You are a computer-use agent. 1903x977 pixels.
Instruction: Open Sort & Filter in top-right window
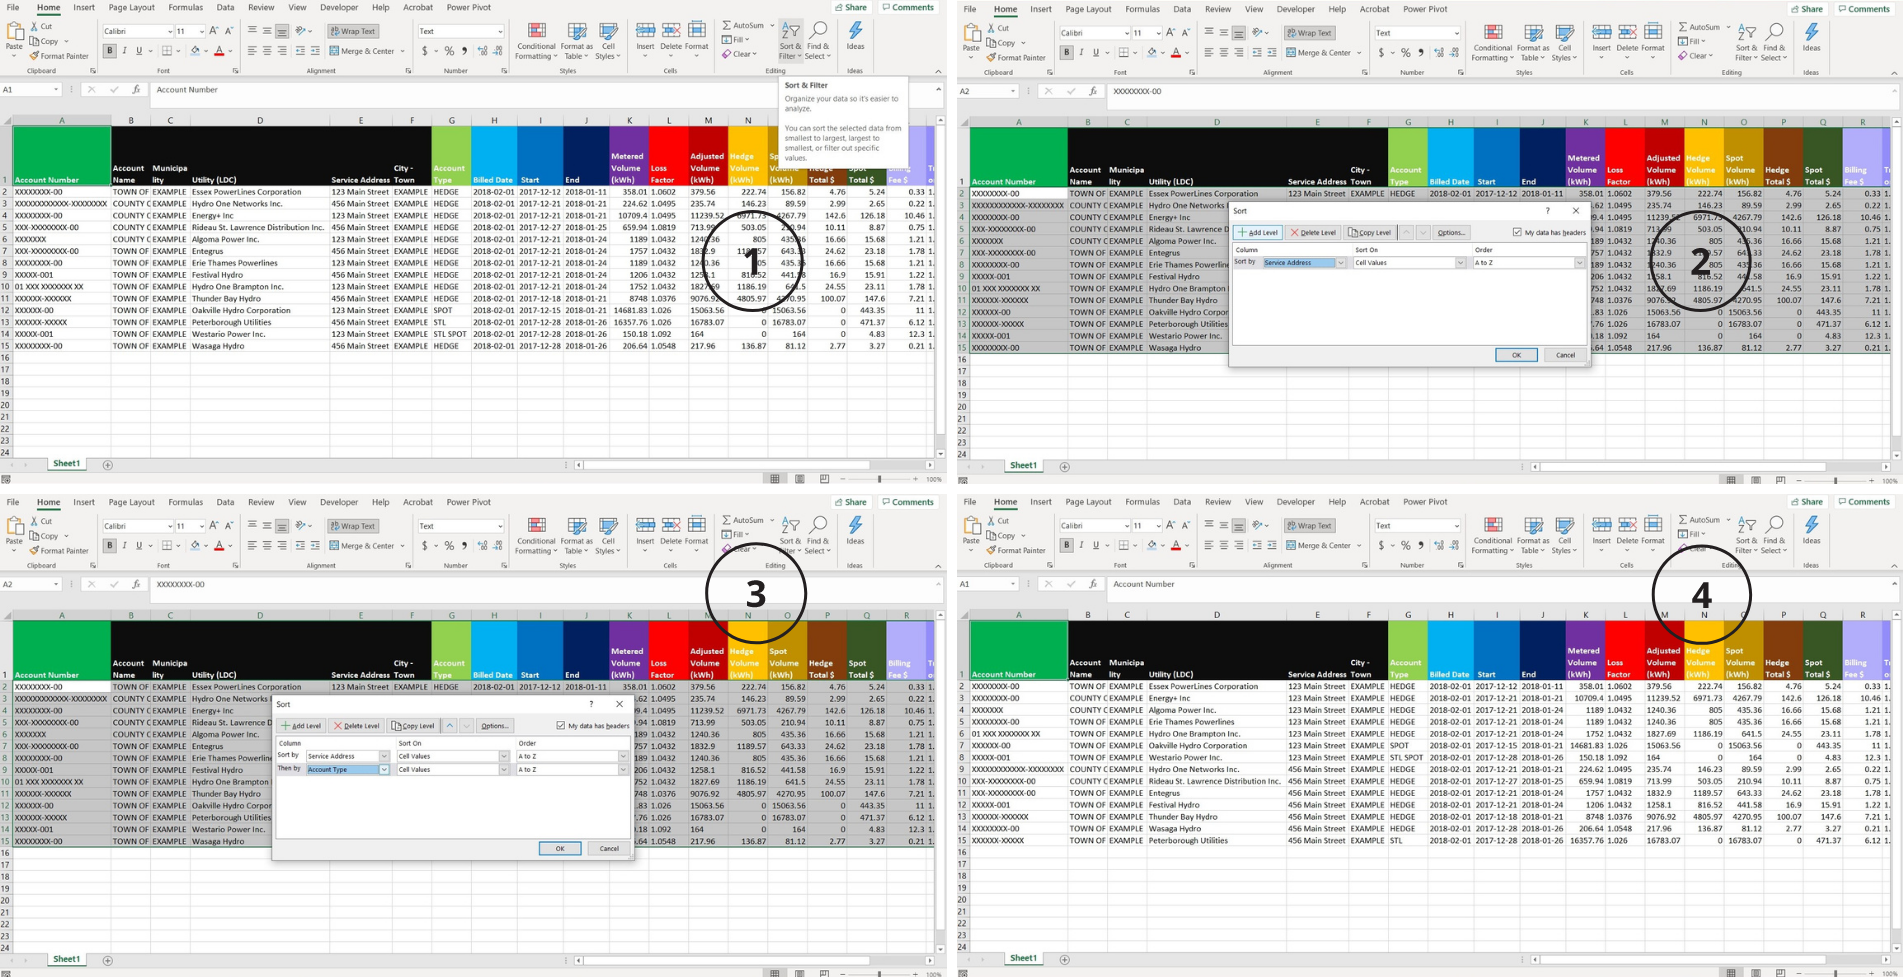(x=1746, y=43)
